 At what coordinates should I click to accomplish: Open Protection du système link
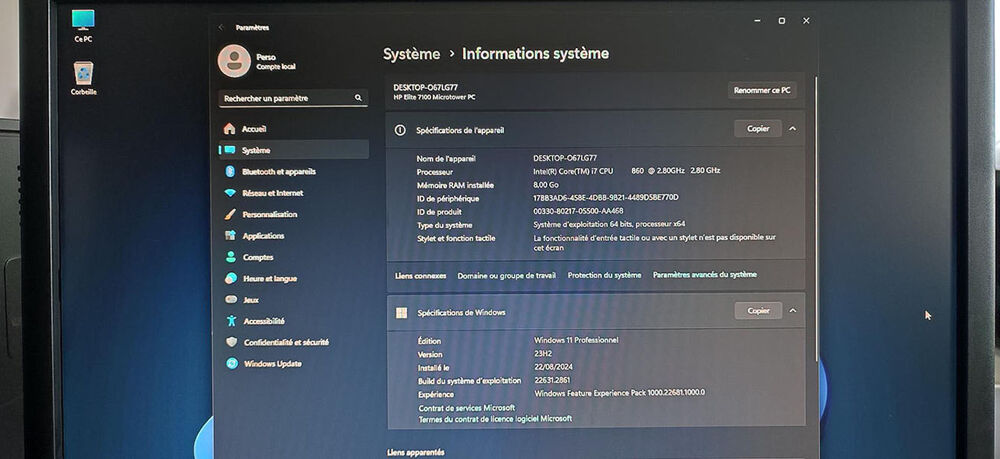pyautogui.click(x=605, y=275)
